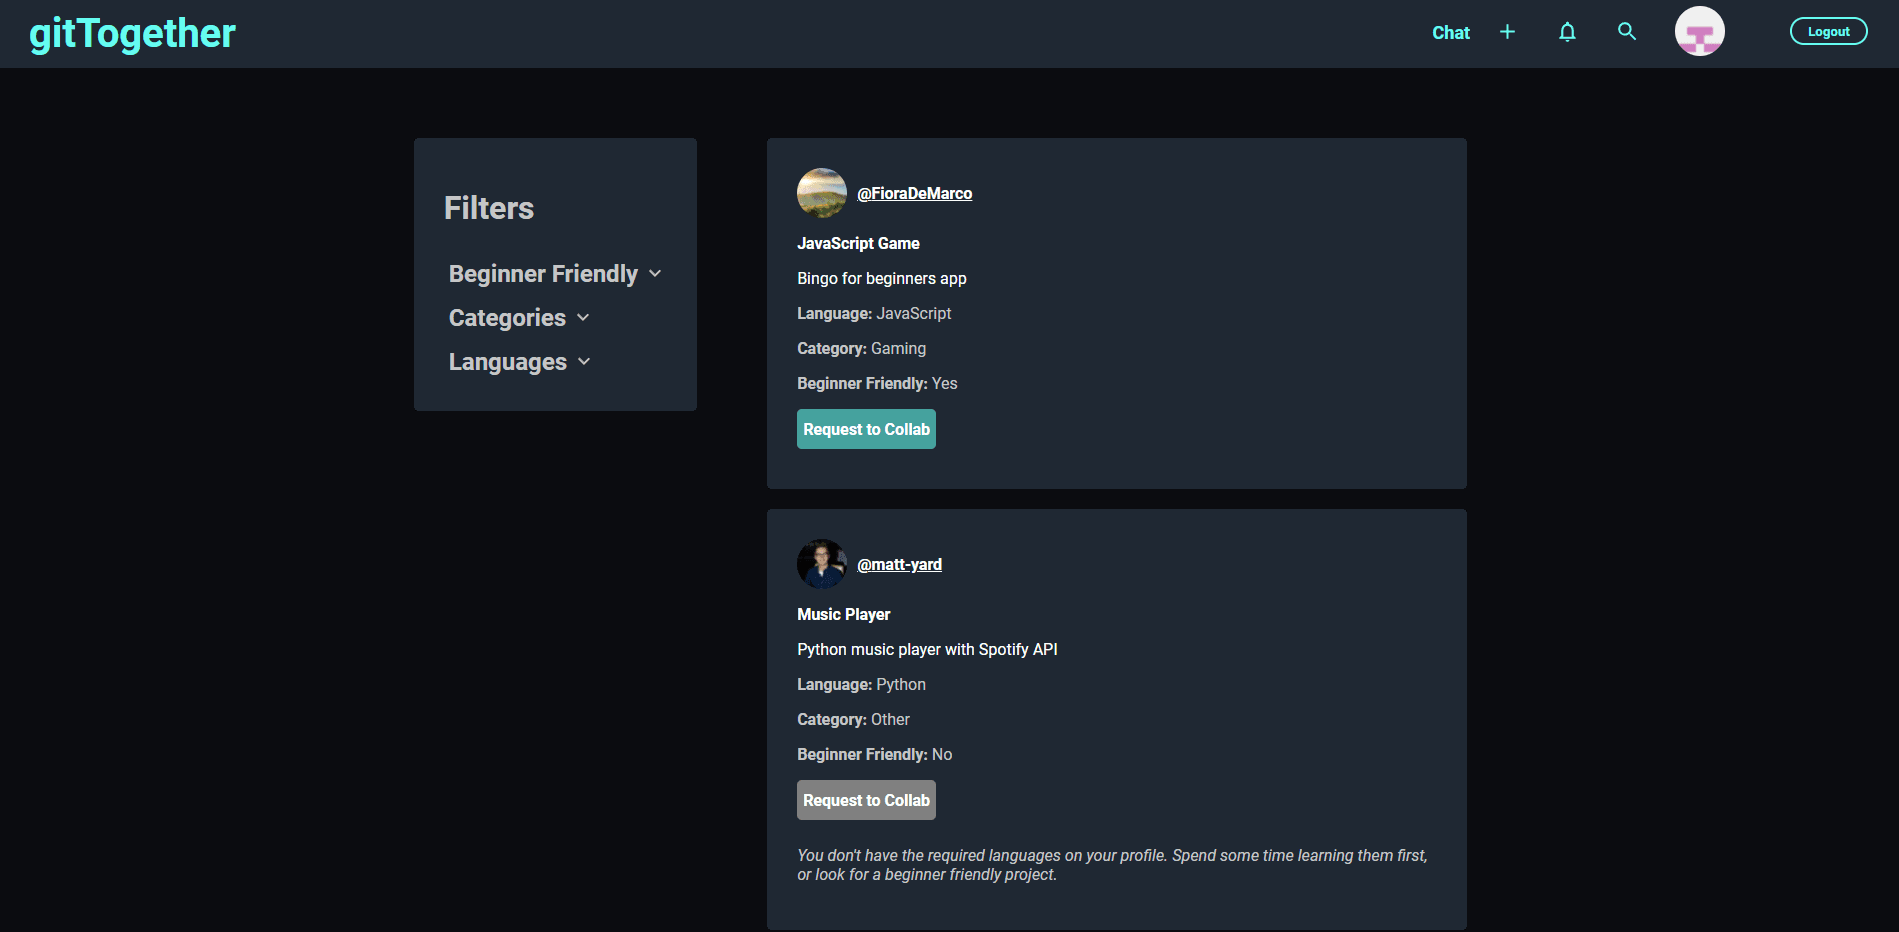The image size is (1899, 932).
Task: Request to Collab on JavaScript Game
Action: point(866,429)
